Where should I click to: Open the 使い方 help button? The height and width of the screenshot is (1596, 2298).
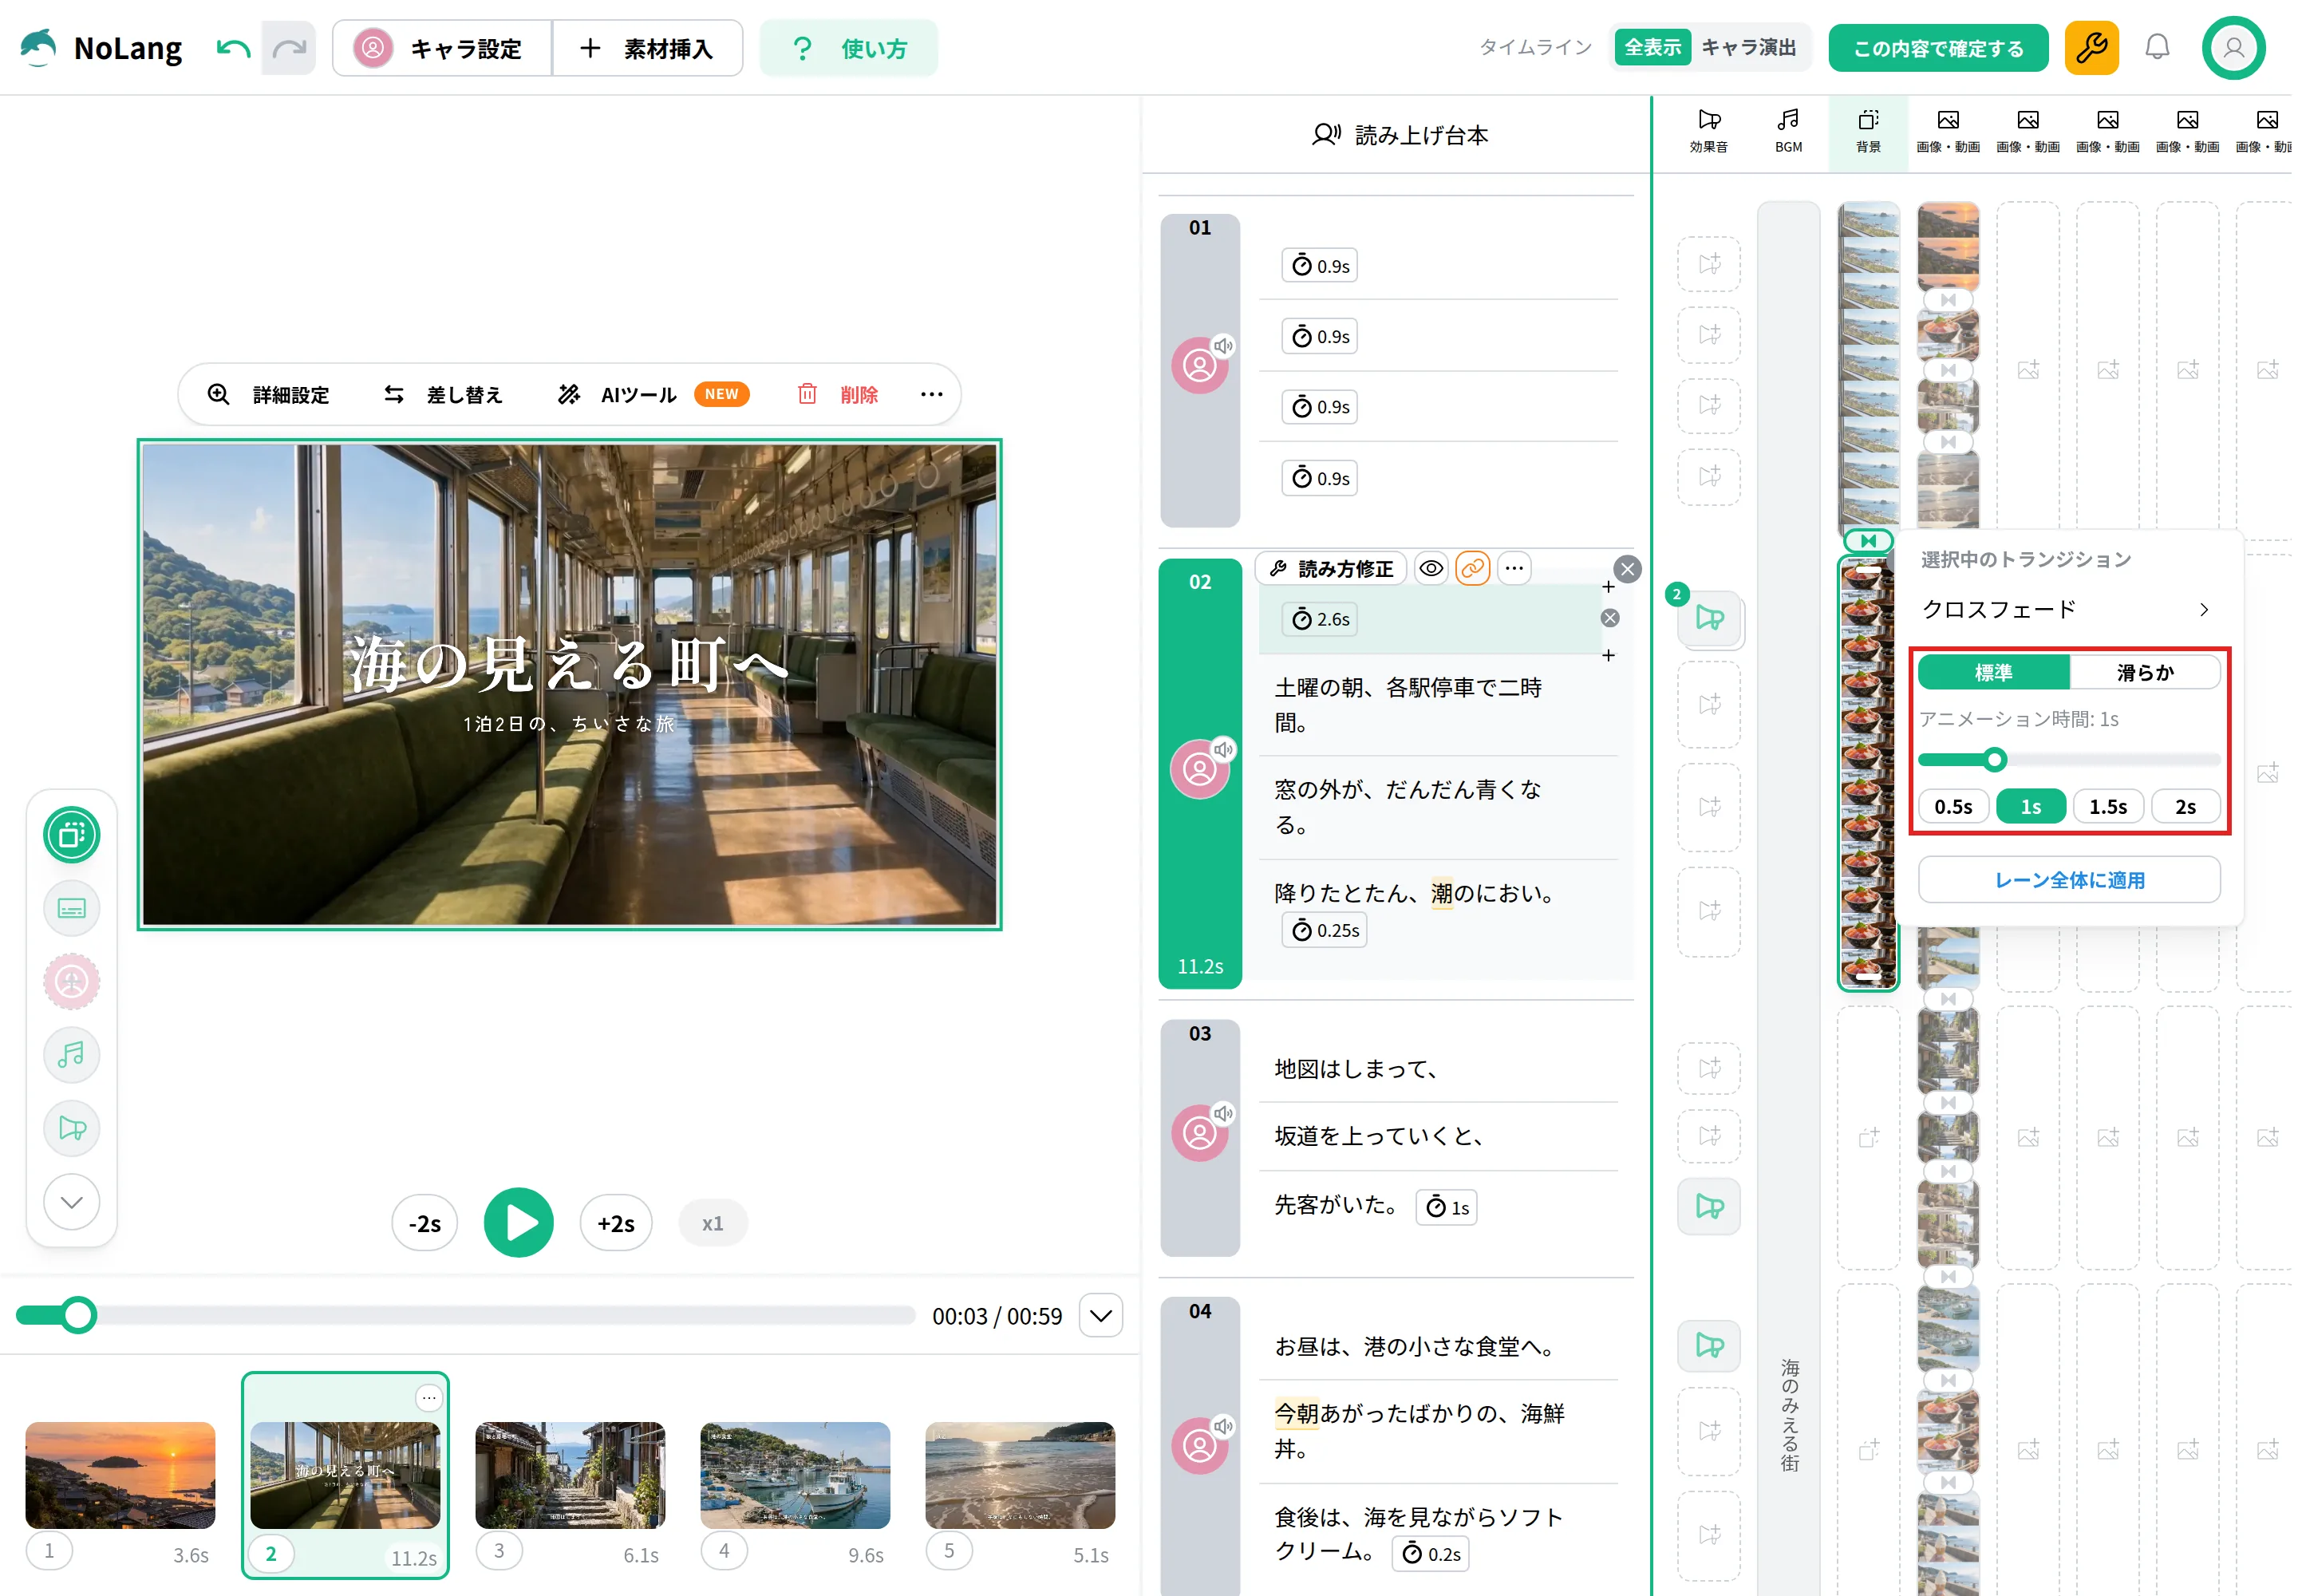848,48
